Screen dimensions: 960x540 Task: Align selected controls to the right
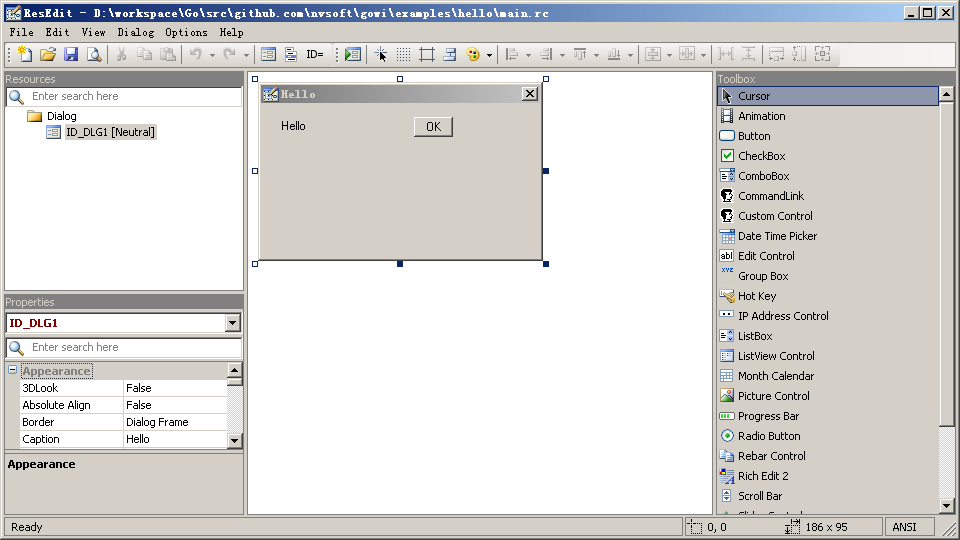pos(546,54)
